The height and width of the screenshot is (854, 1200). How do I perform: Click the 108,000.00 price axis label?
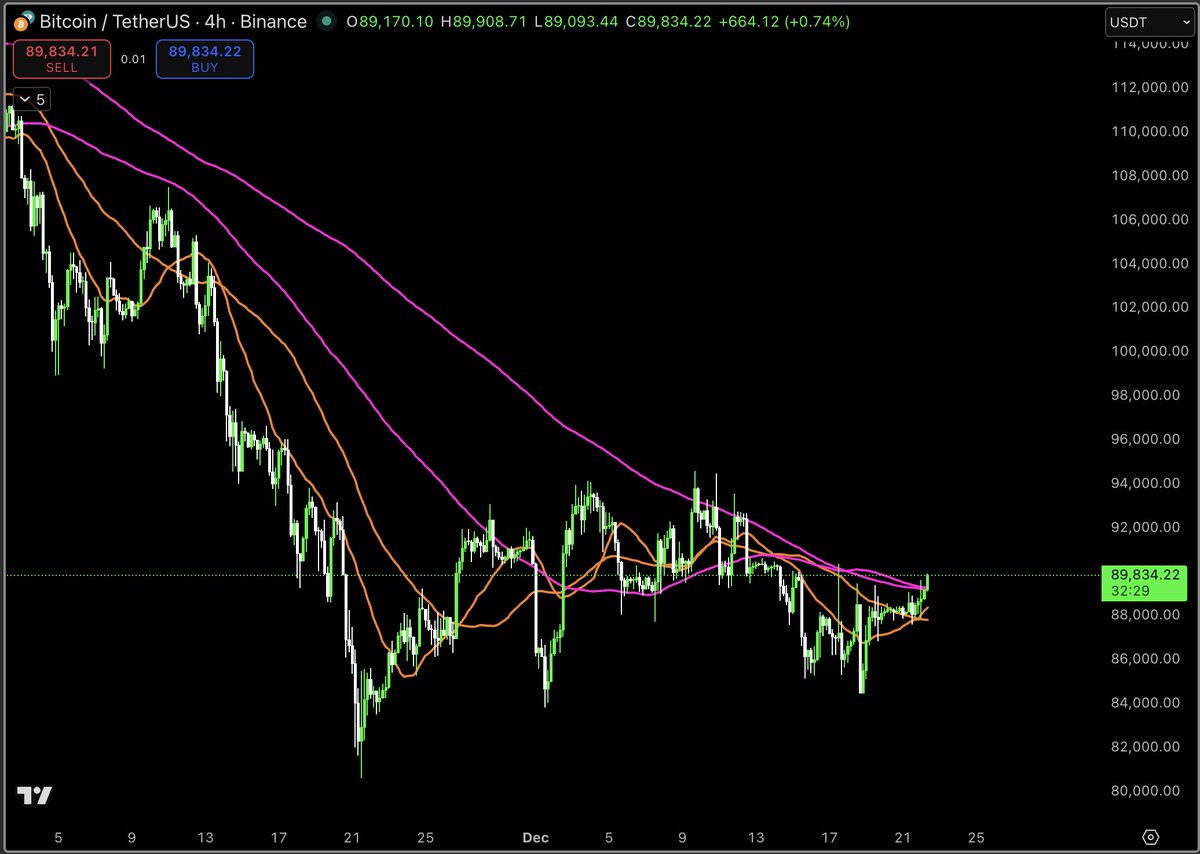pyautogui.click(x=1149, y=176)
